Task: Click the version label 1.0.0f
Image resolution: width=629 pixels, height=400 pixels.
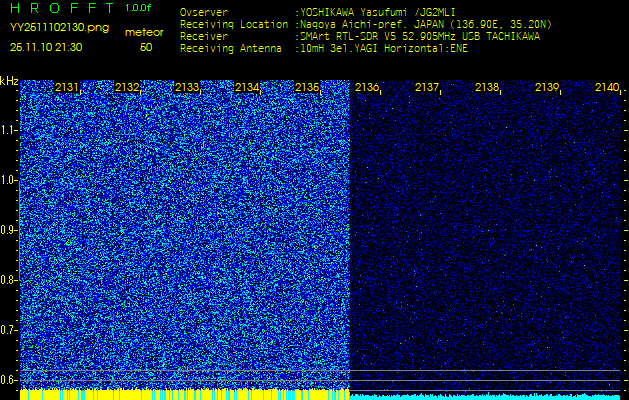Action: coord(138,8)
